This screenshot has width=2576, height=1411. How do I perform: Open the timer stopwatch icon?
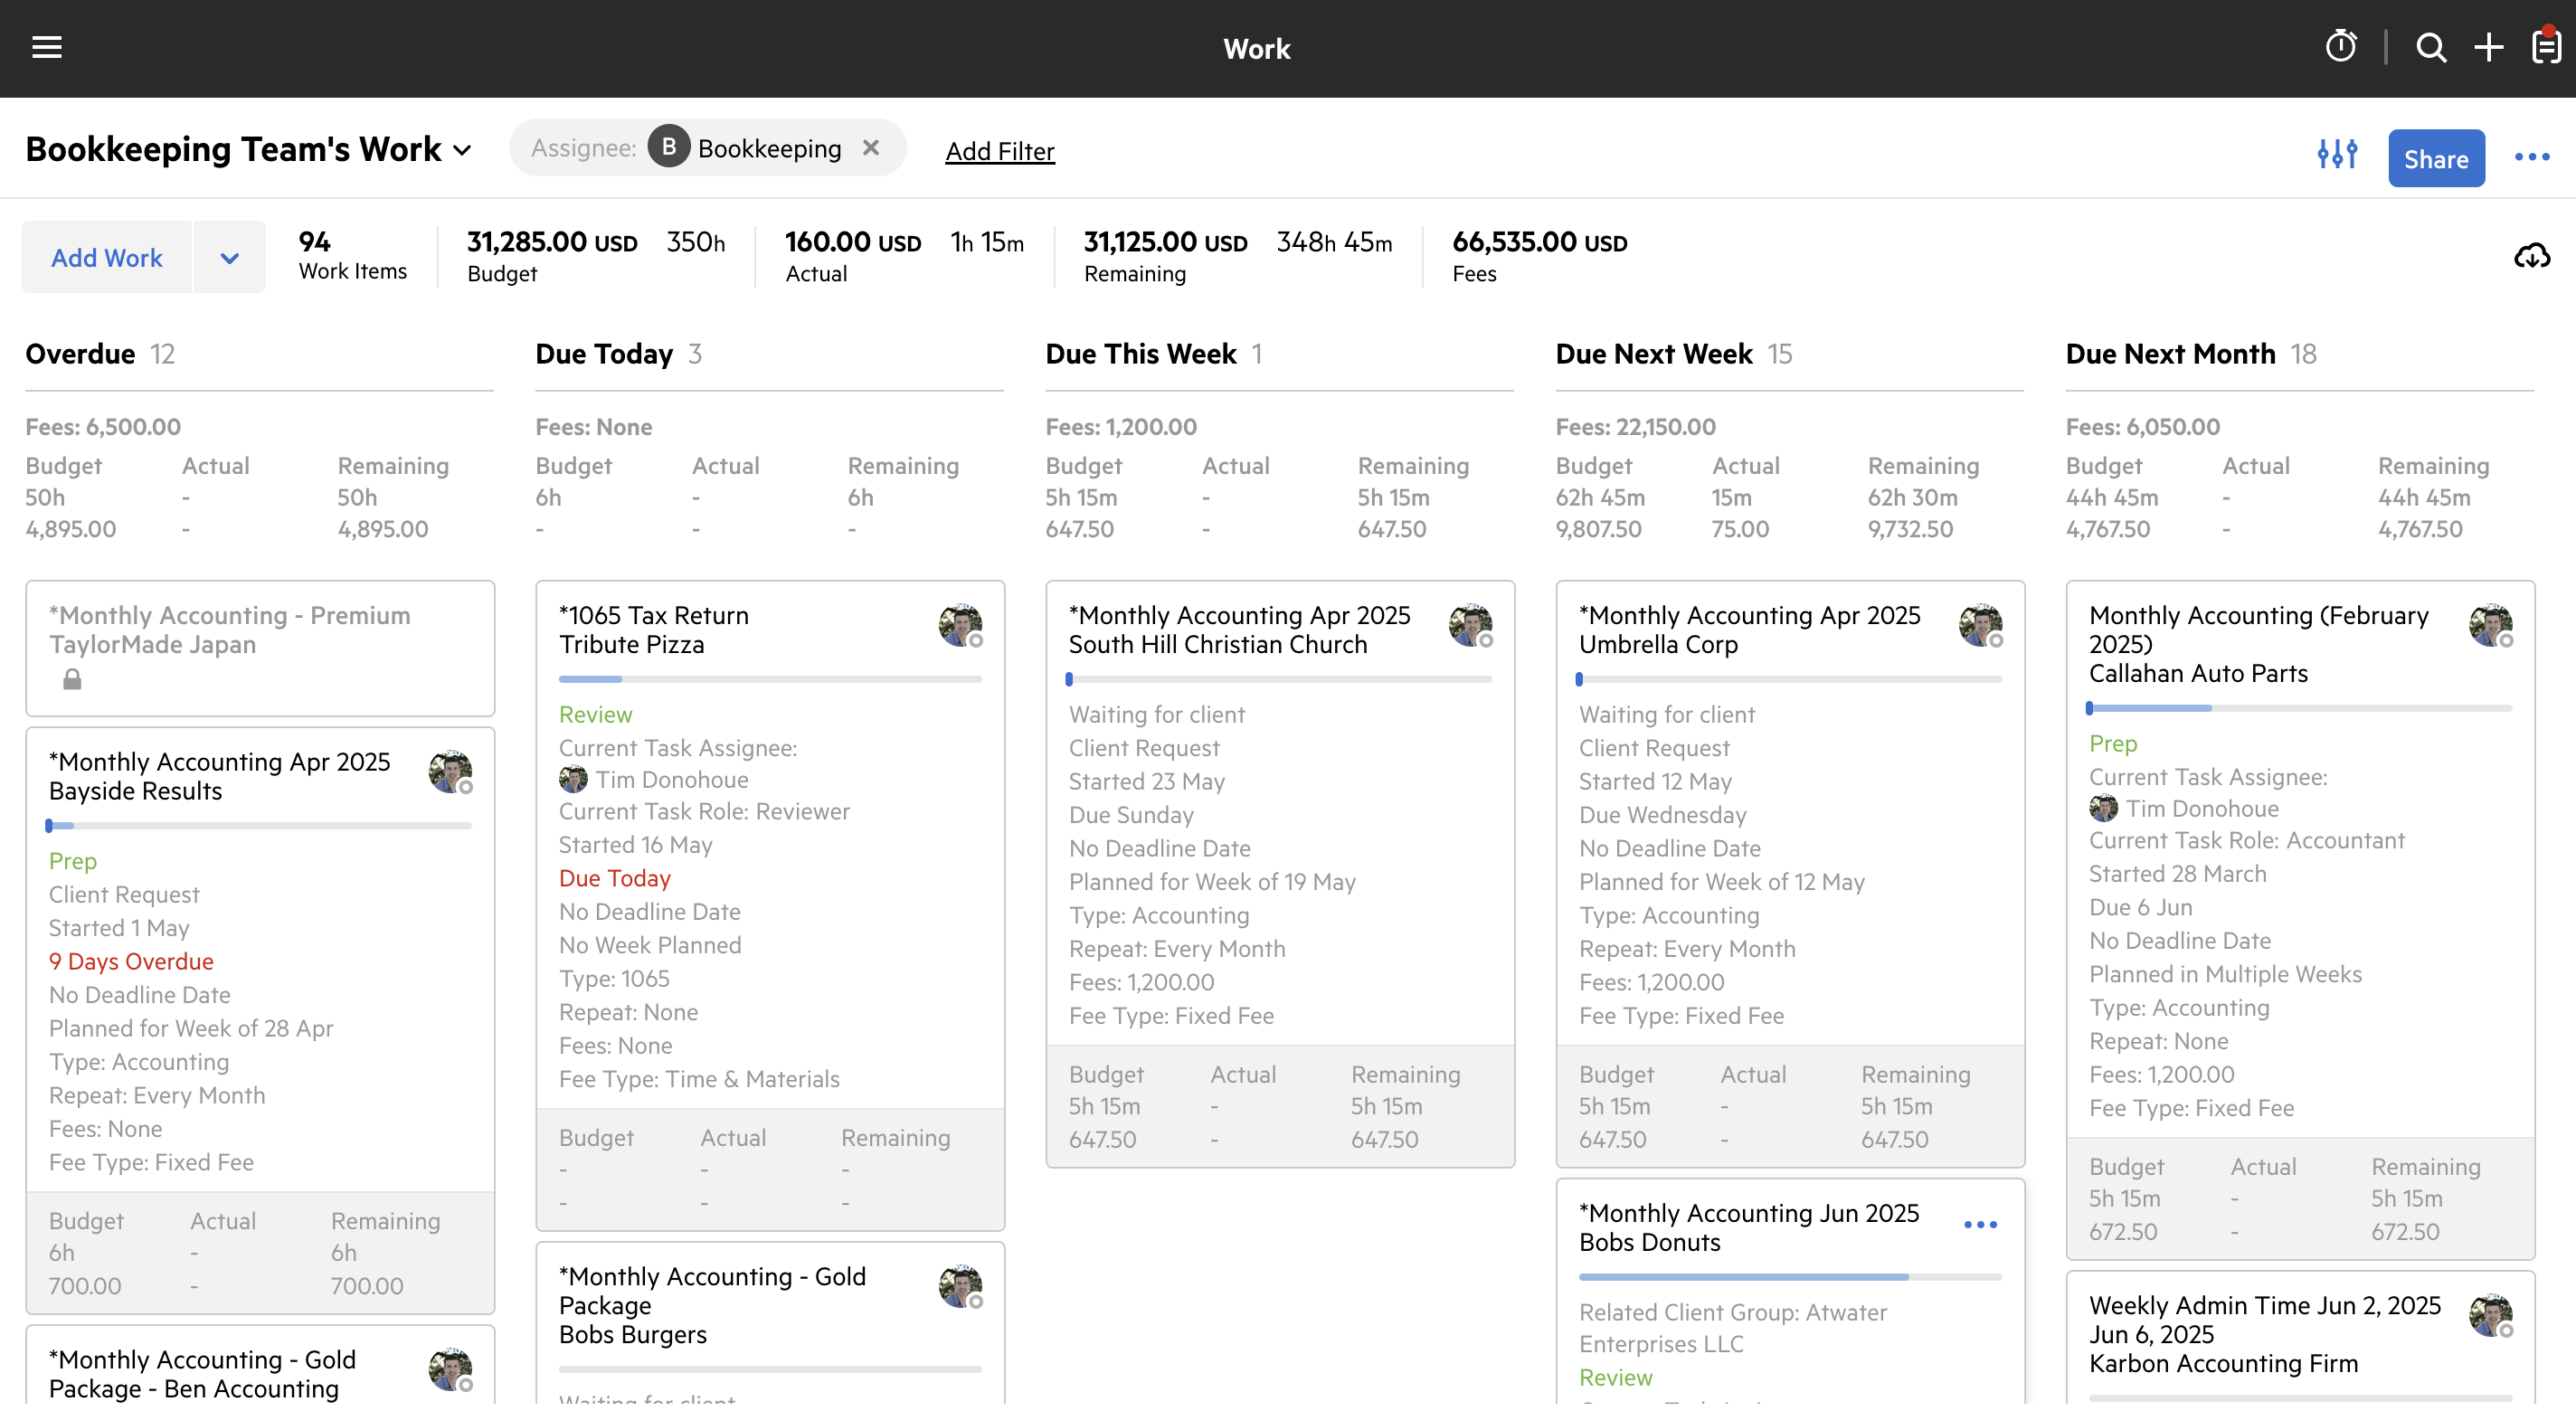point(2340,47)
